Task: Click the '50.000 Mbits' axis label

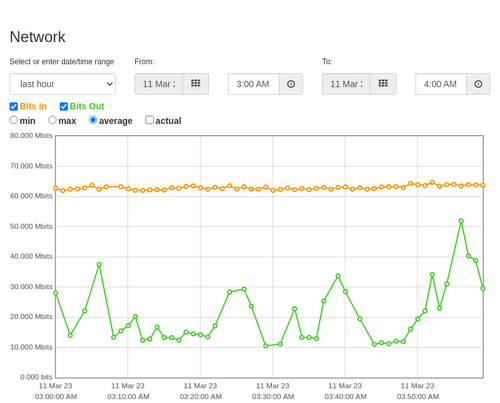Action: (x=31, y=227)
